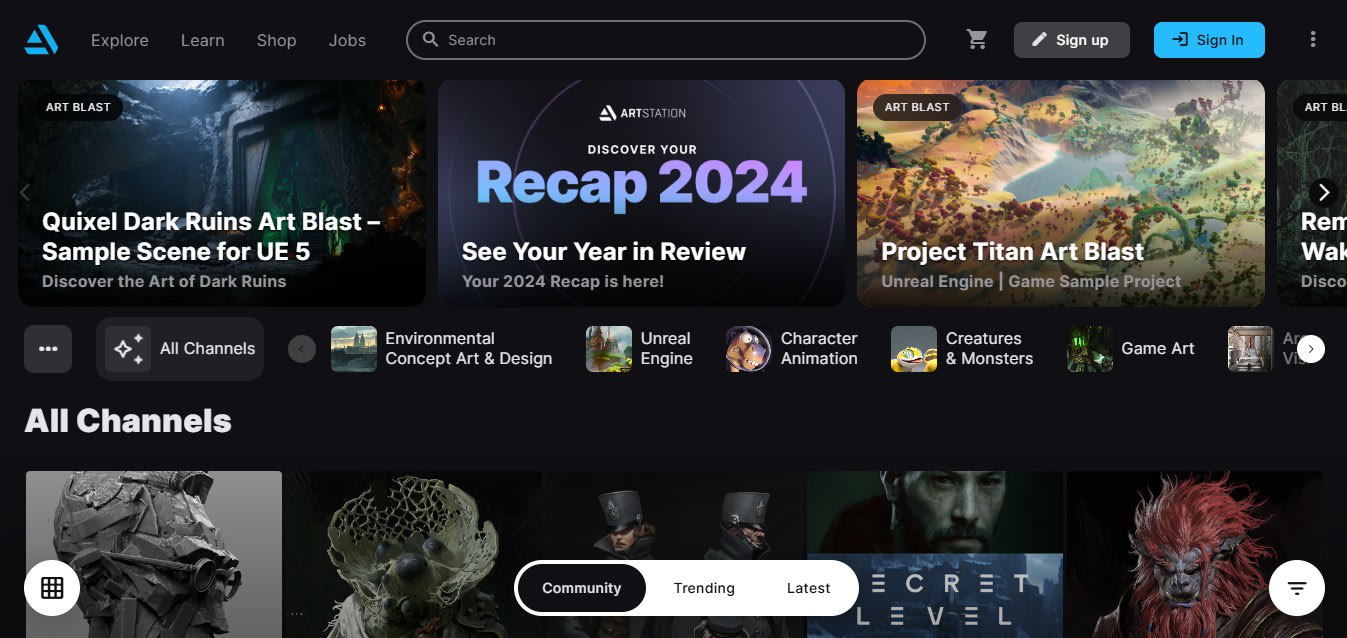This screenshot has width=1347, height=638.
Task: Open the Project Titan Art Blast banner
Action: (1061, 193)
